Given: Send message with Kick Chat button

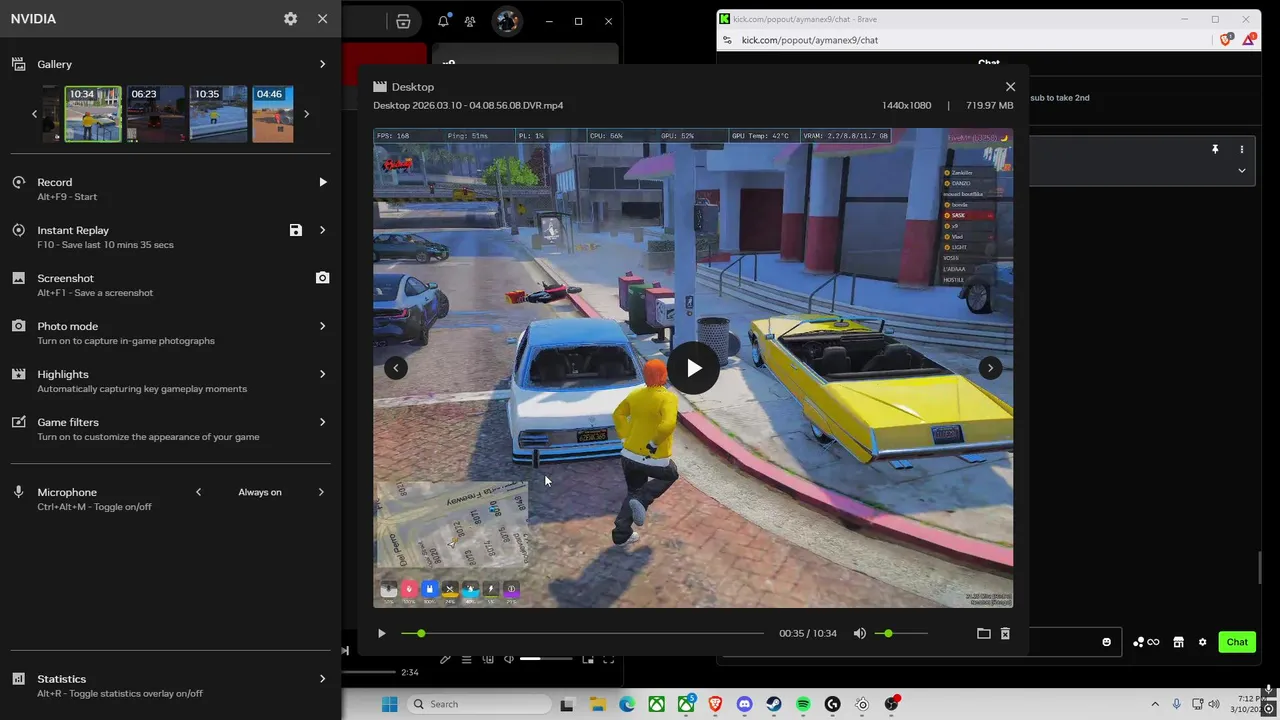Looking at the screenshot, I should click(1237, 642).
